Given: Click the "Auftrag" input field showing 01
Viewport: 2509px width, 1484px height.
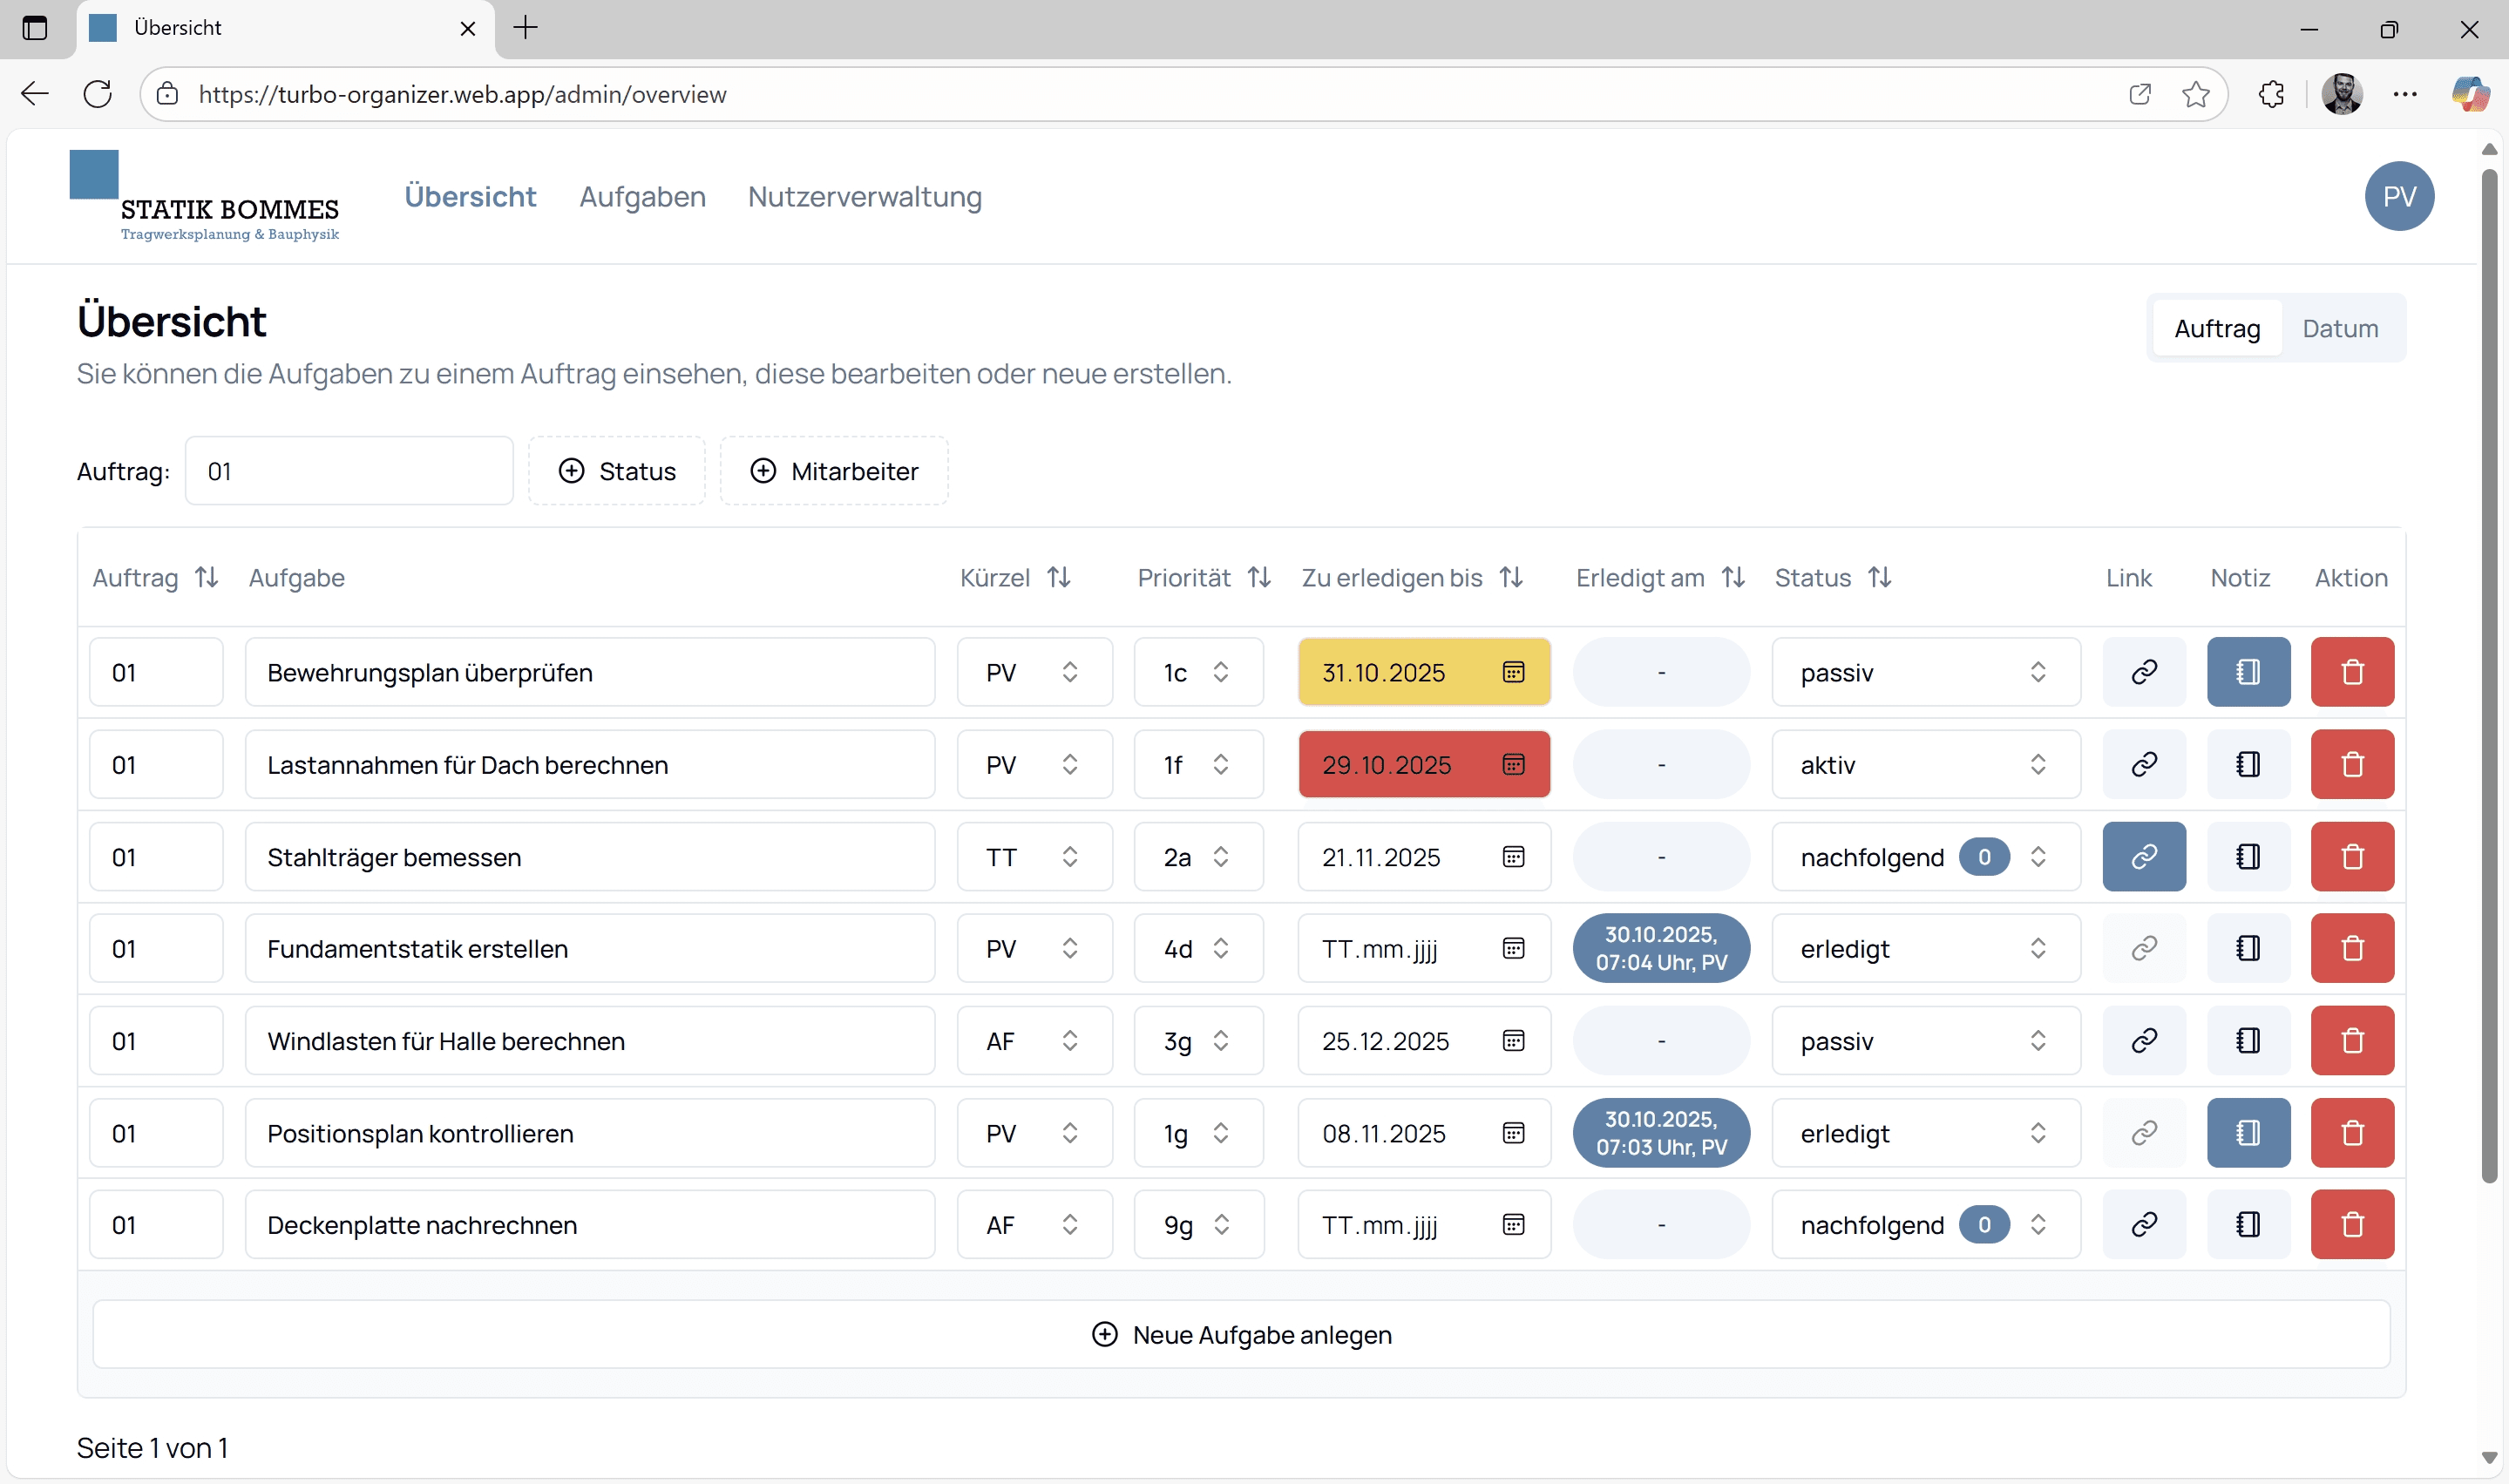Looking at the screenshot, I should 348,470.
